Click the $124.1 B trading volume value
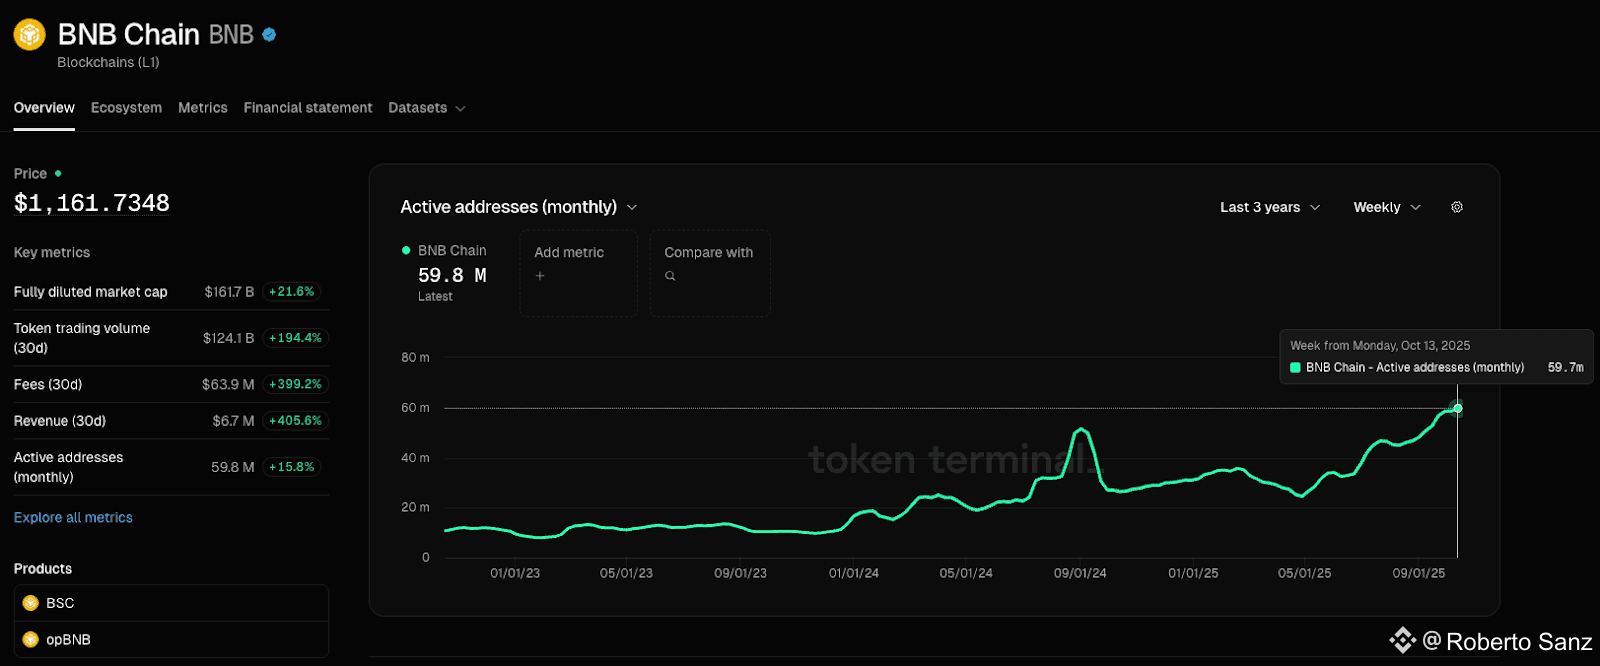This screenshot has width=1600, height=666. (228, 338)
